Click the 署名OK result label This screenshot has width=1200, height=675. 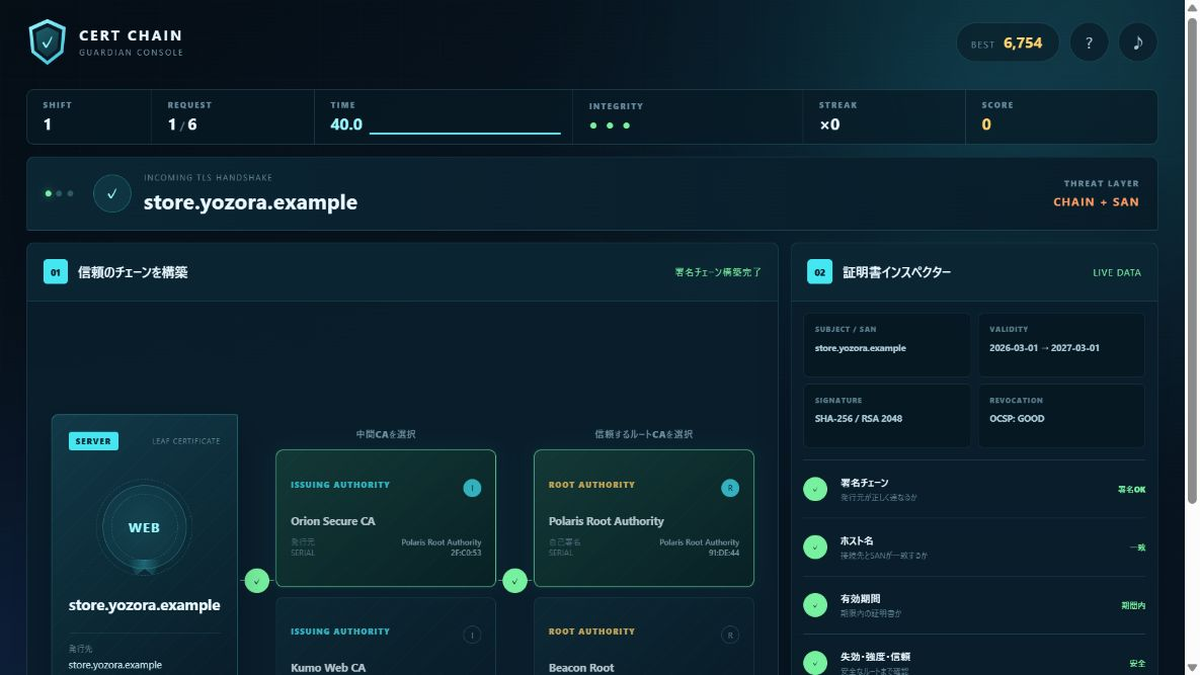tap(1132, 490)
